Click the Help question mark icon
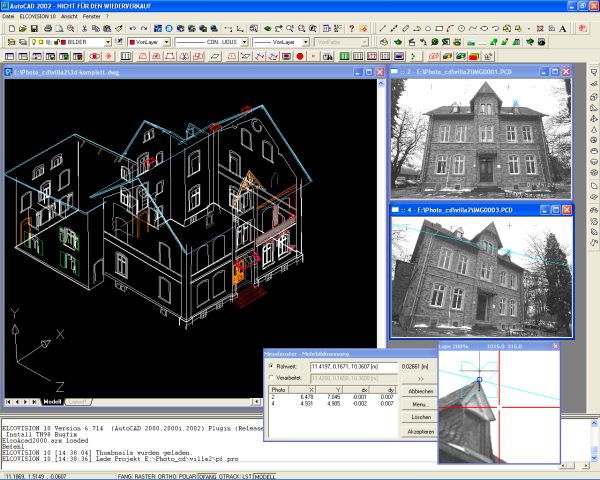Image resolution: width=600 pixels, height=480 pixels. (x=352, y=28)
